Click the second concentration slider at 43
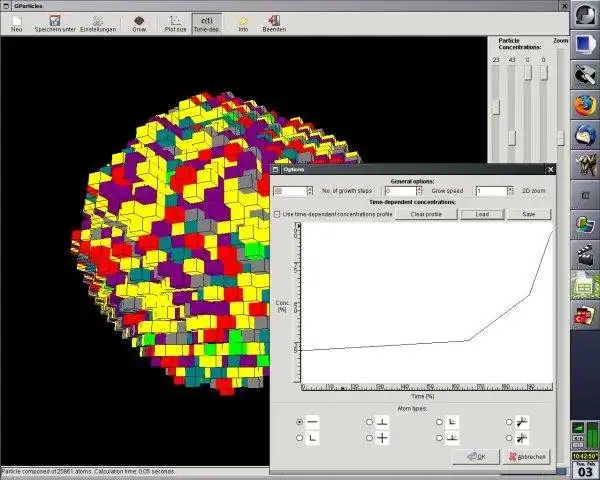The image size is (600, 480). click(x=512, y=138)
